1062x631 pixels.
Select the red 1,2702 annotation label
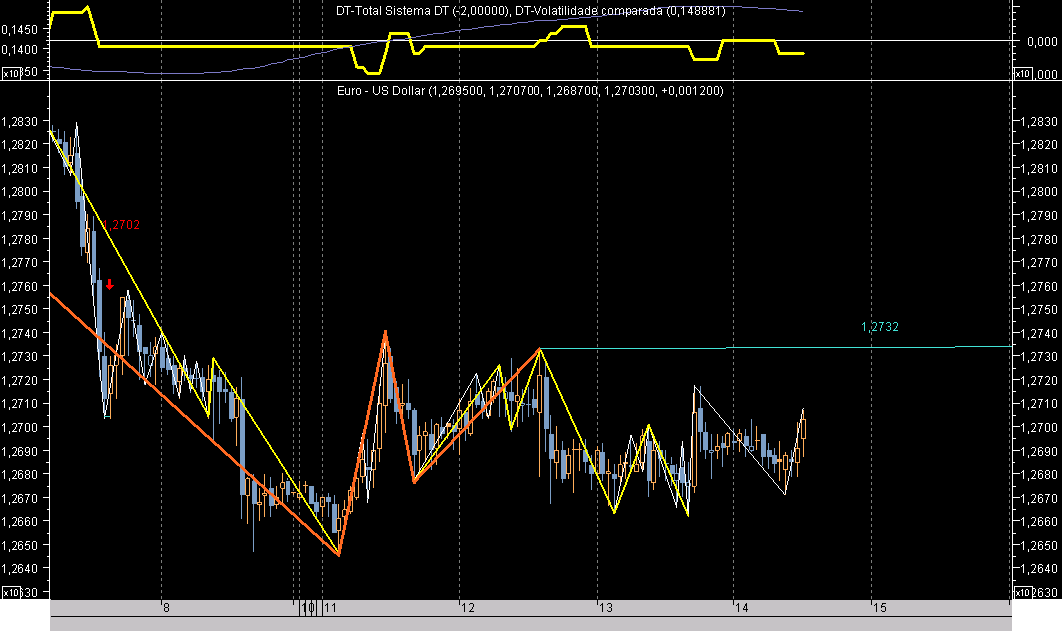pyautogui.click(x=122, y=224)
